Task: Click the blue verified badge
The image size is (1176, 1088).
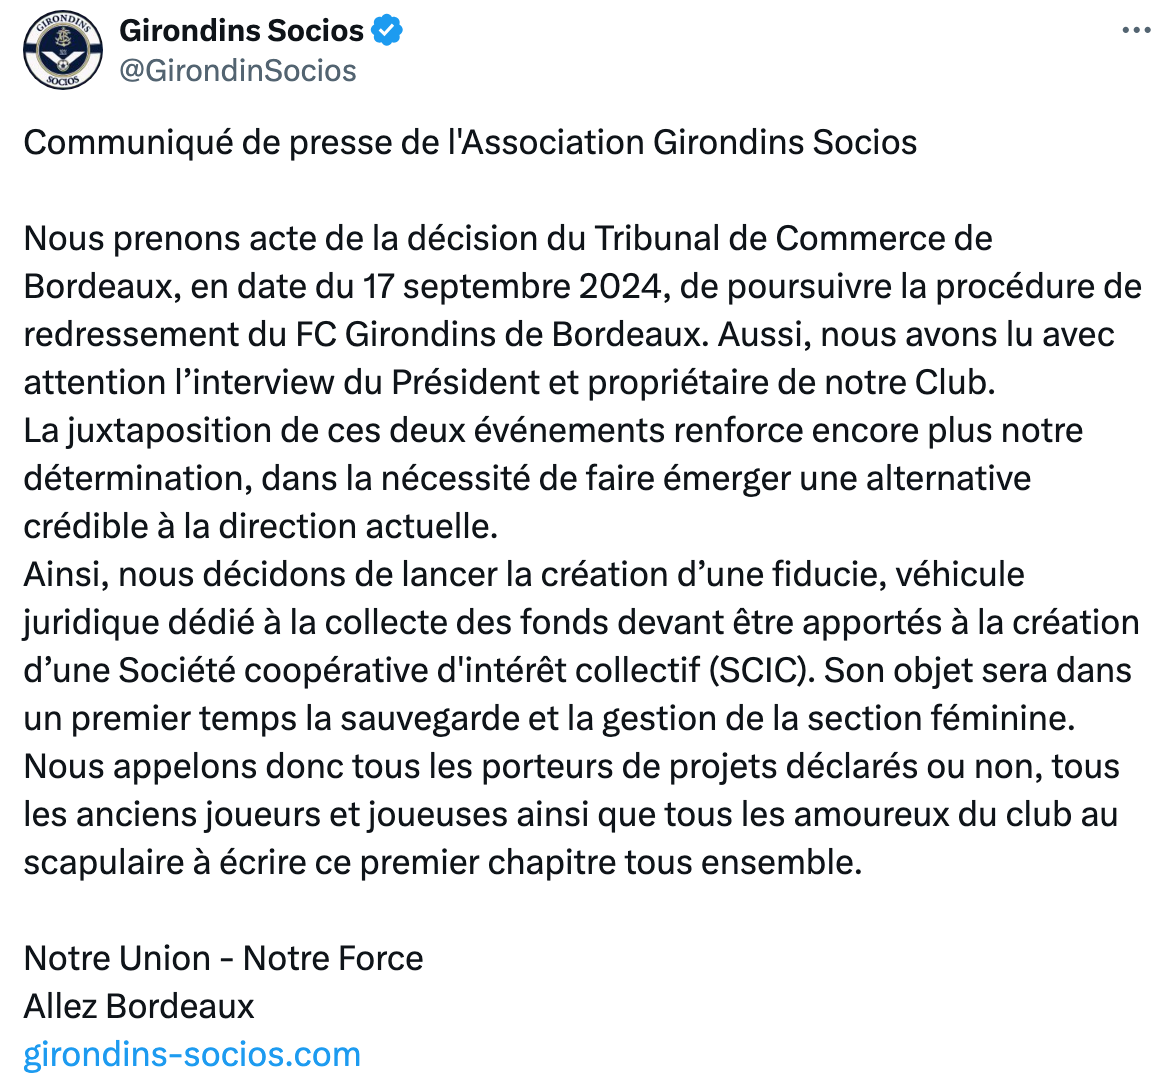Action: (387, 31)
